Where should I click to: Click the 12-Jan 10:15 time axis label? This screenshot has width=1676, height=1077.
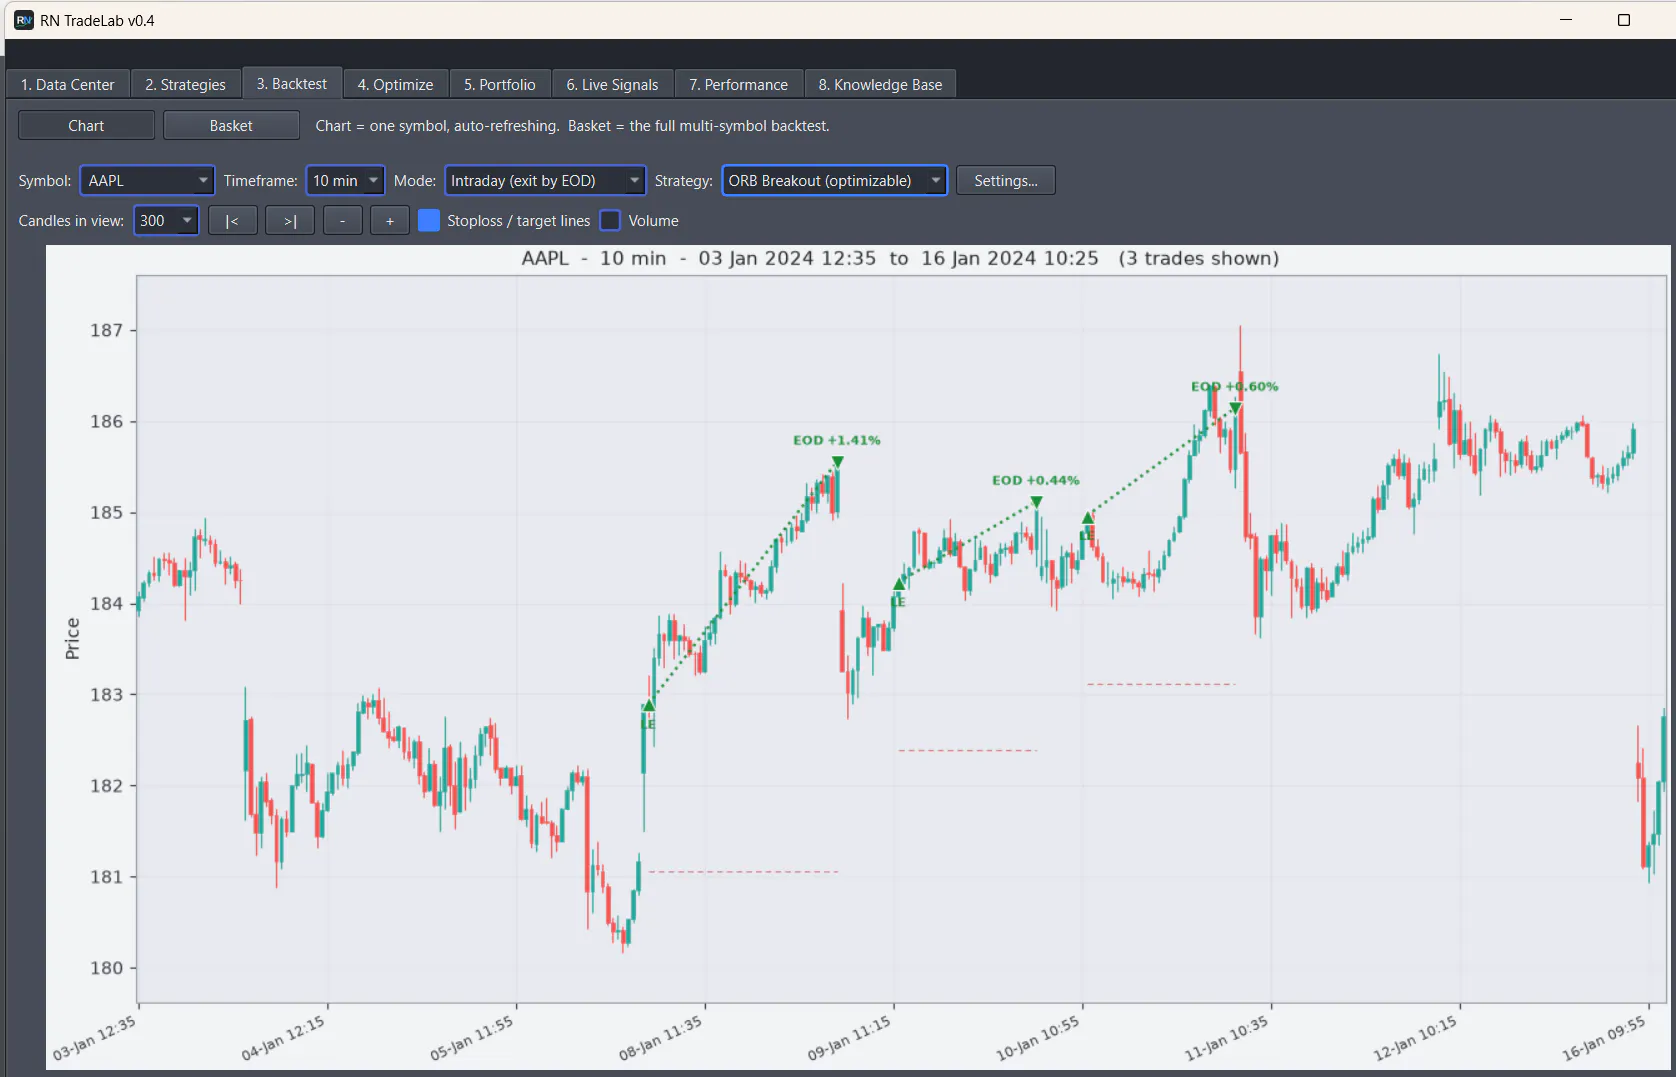pyautogui.click(x=1415, y=1038)
